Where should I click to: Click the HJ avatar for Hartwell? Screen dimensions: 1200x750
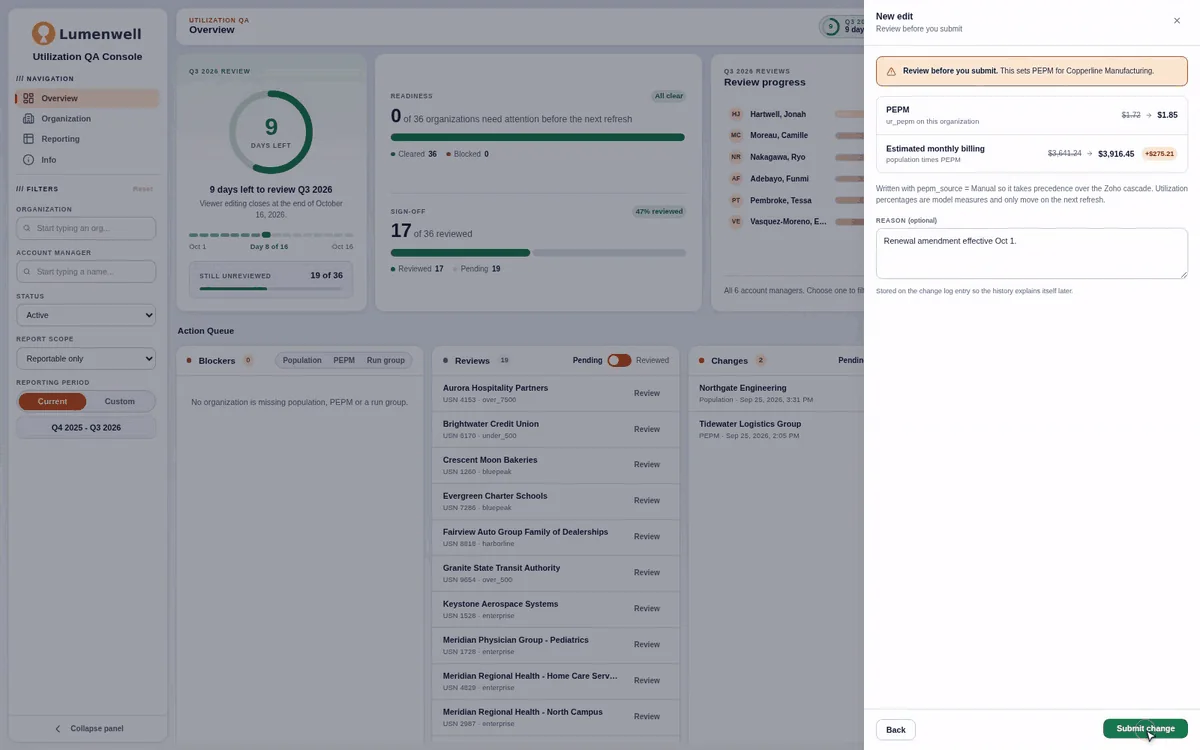tap(736, 114)
